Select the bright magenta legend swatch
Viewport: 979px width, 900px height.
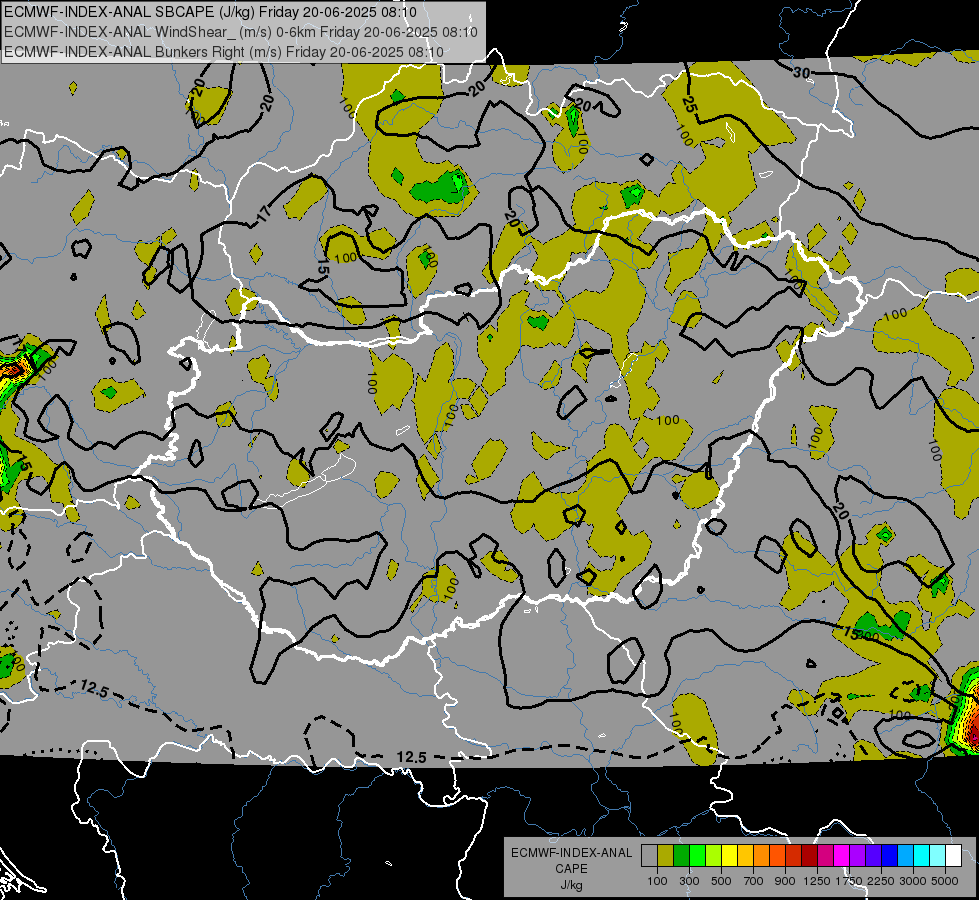tap(841, 856)
